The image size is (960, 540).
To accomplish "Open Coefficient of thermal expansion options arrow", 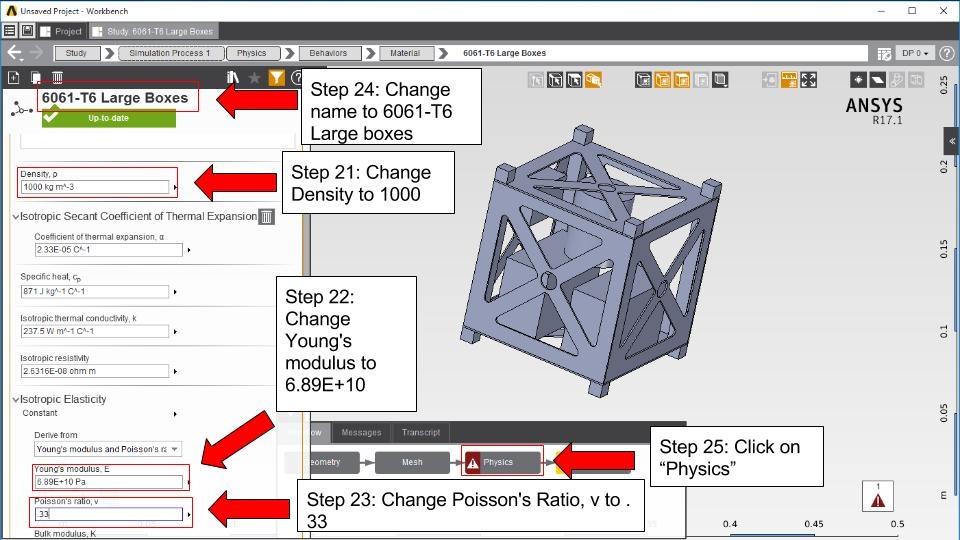I will [189, 250].
